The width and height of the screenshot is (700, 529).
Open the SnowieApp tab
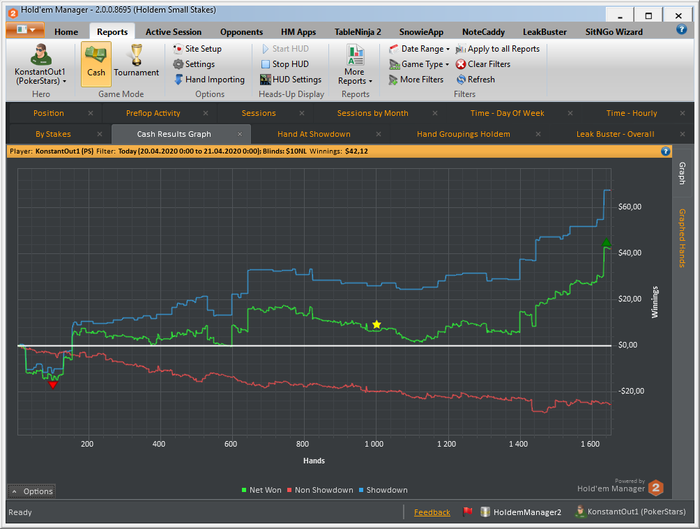point(421,32)
